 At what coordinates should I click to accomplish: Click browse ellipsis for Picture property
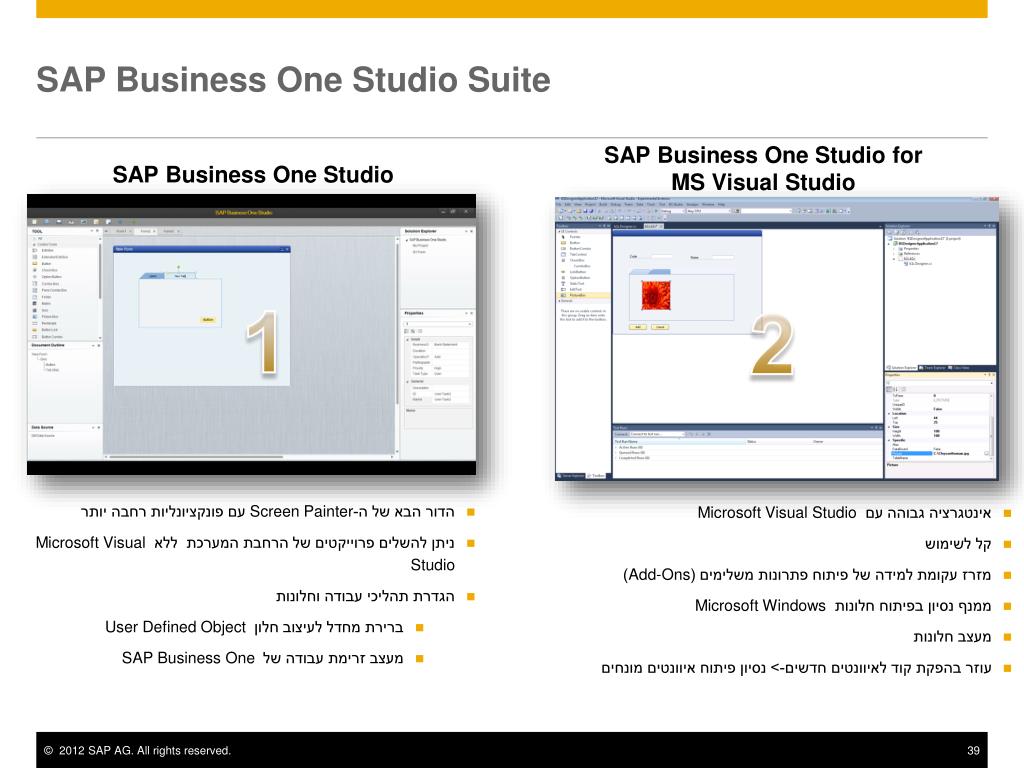coord(986,453)
